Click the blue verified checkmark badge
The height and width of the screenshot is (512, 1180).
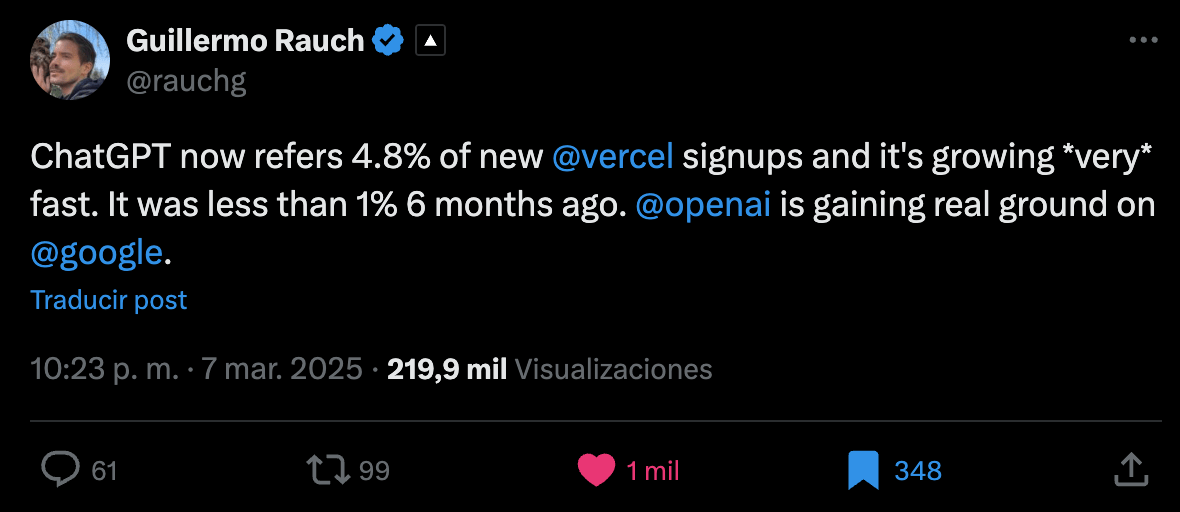tap(388, 41)
